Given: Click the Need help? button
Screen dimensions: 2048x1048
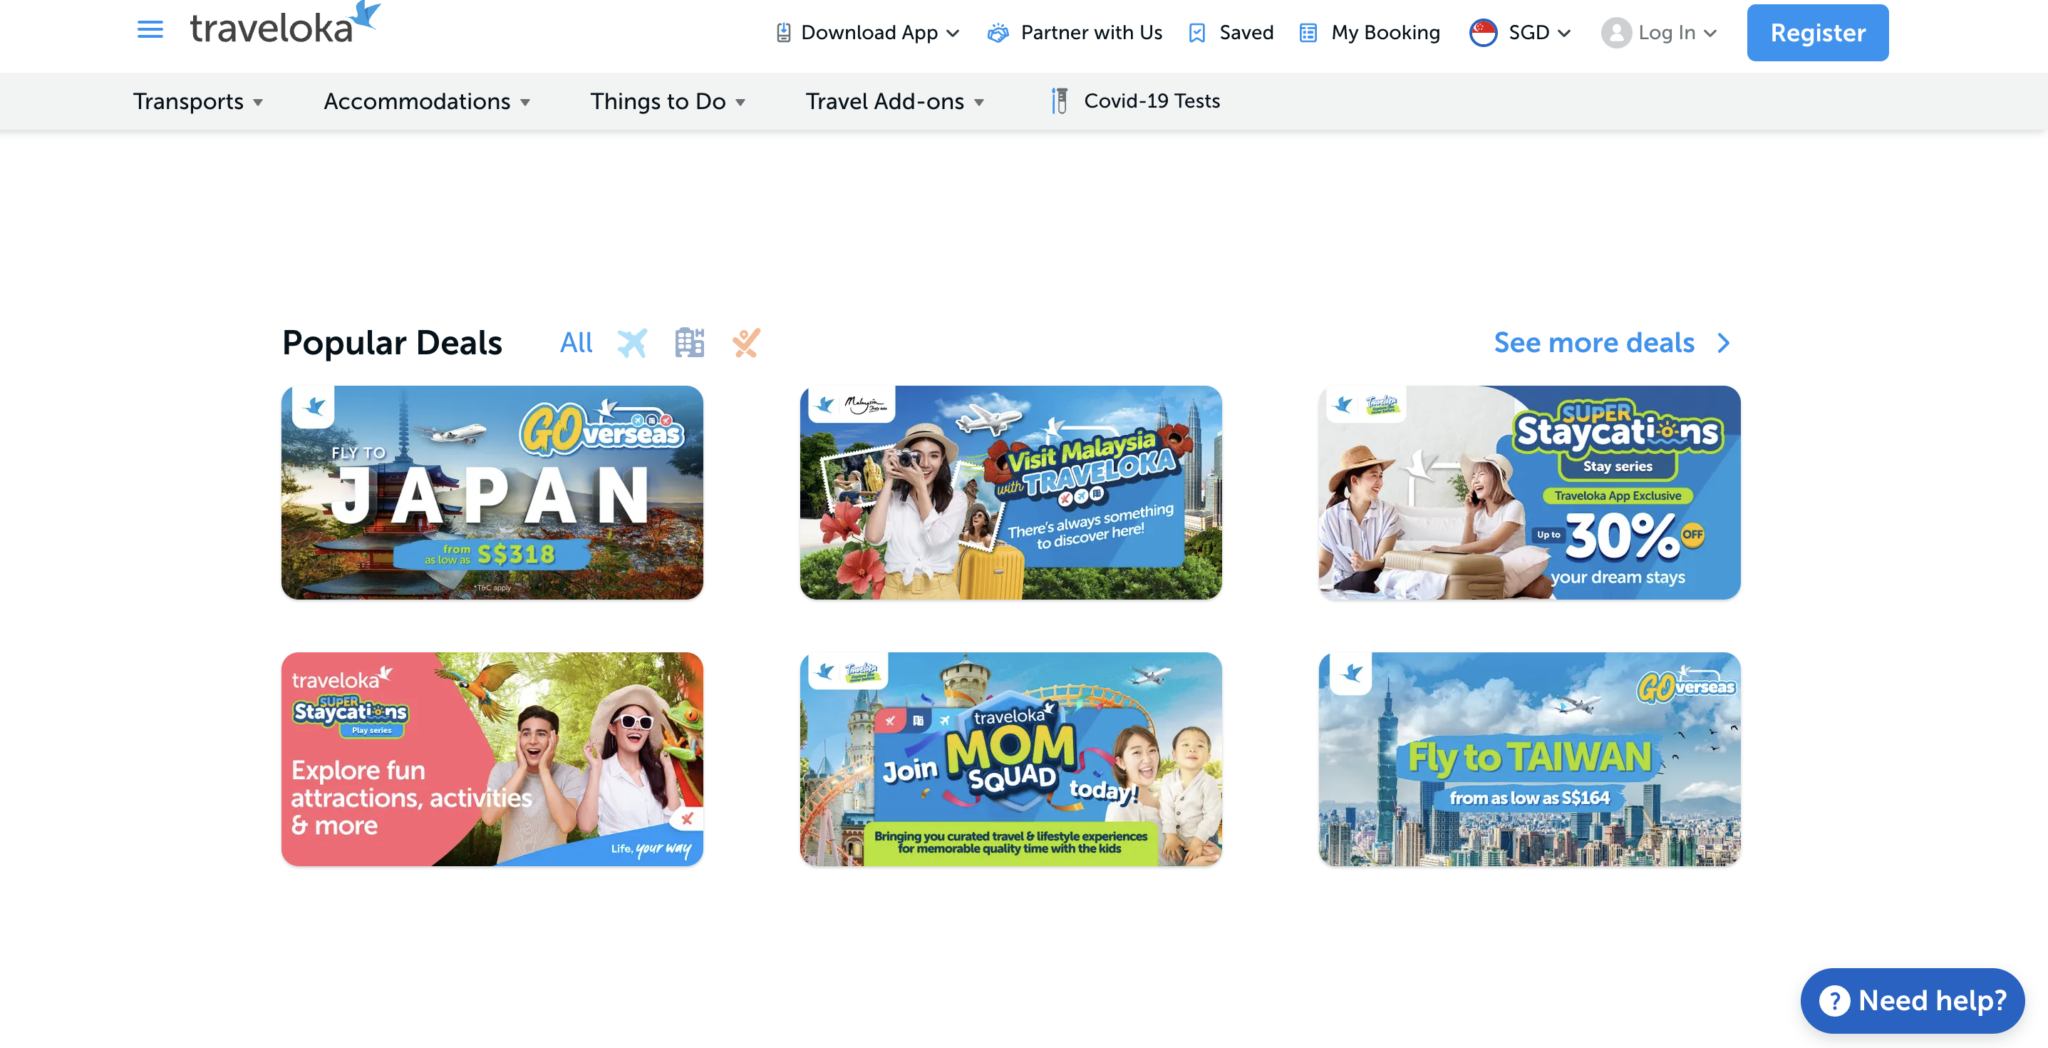Looking at the screenshot, I should [1912, 1000].
